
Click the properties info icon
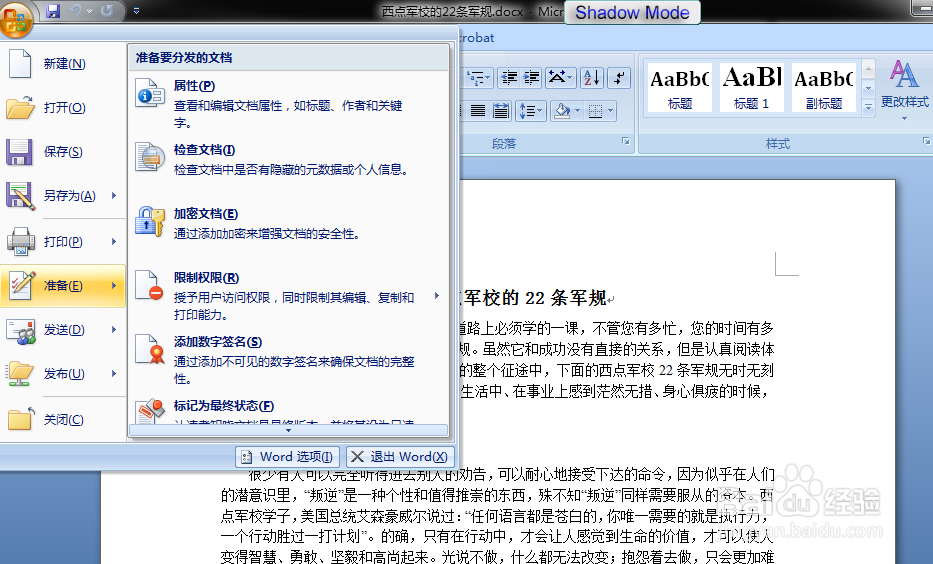click(x=149, y=93)
